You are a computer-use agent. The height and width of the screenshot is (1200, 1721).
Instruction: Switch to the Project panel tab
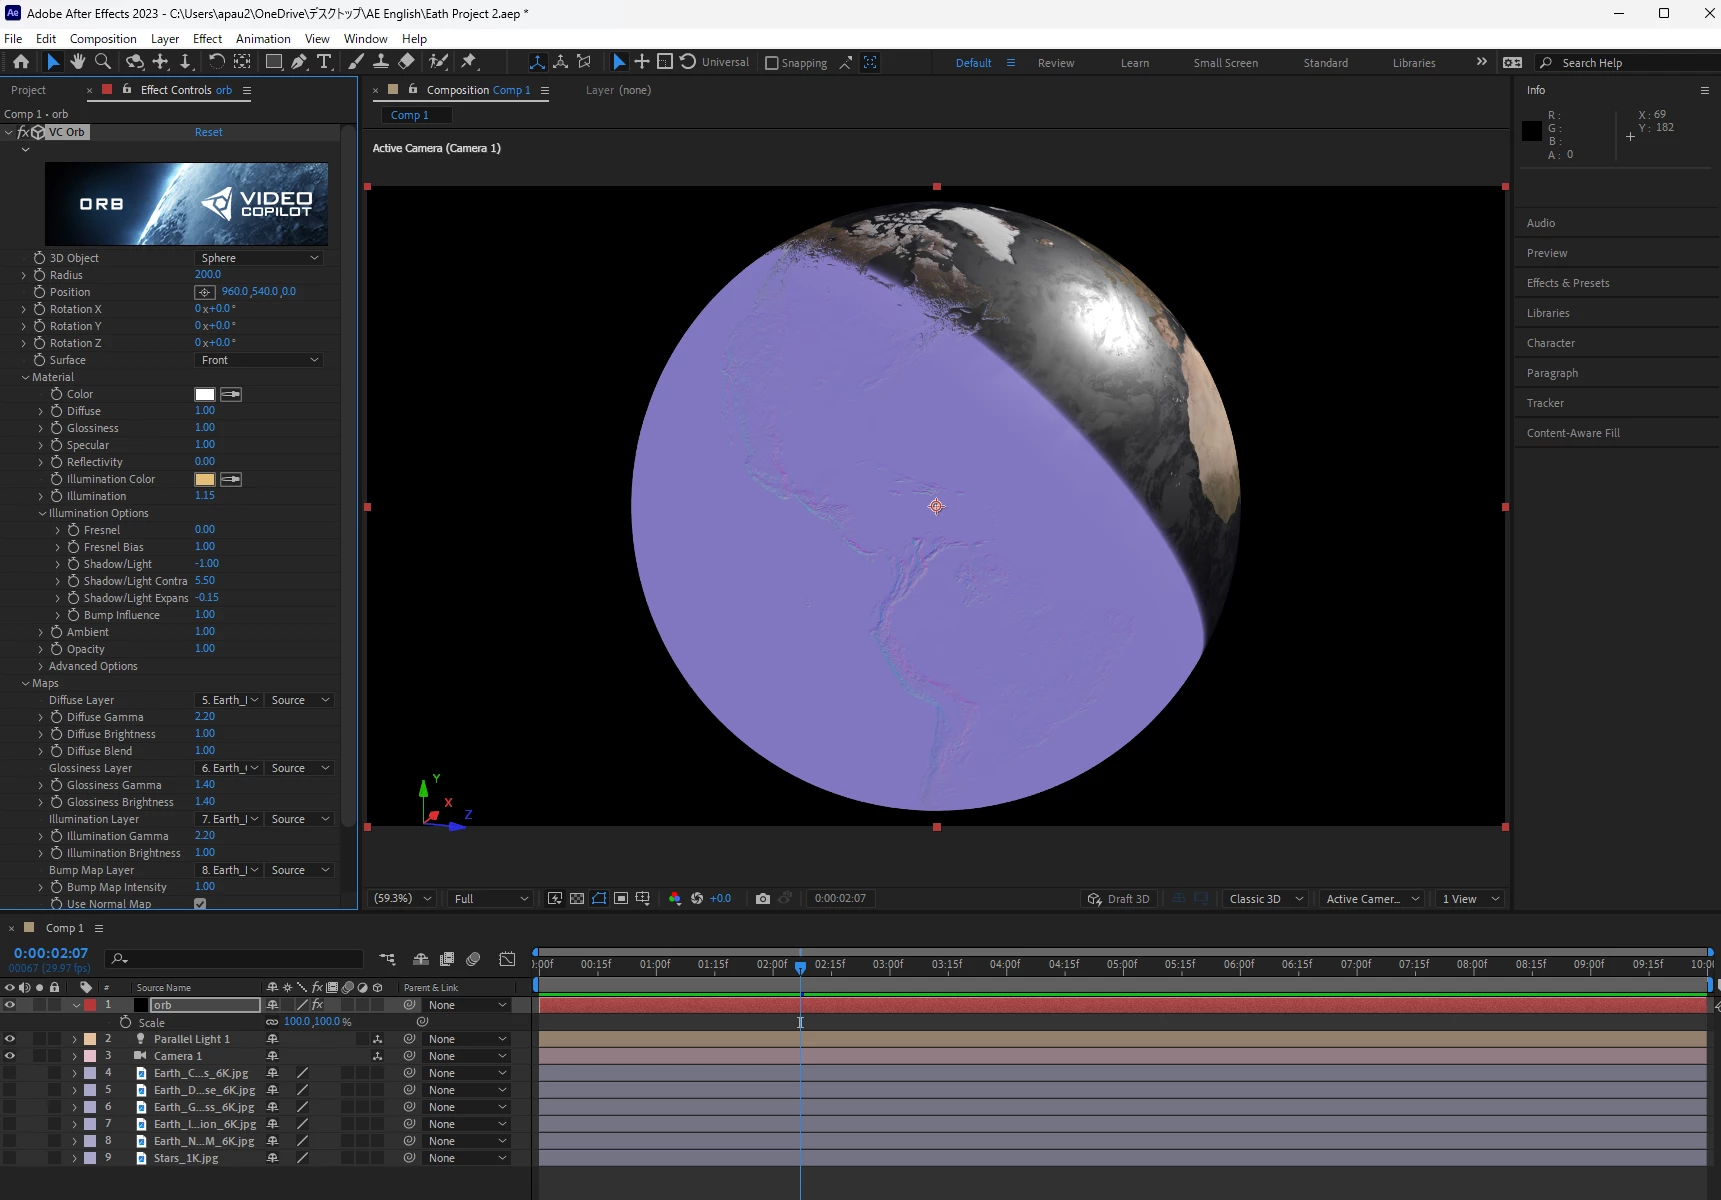28,90
